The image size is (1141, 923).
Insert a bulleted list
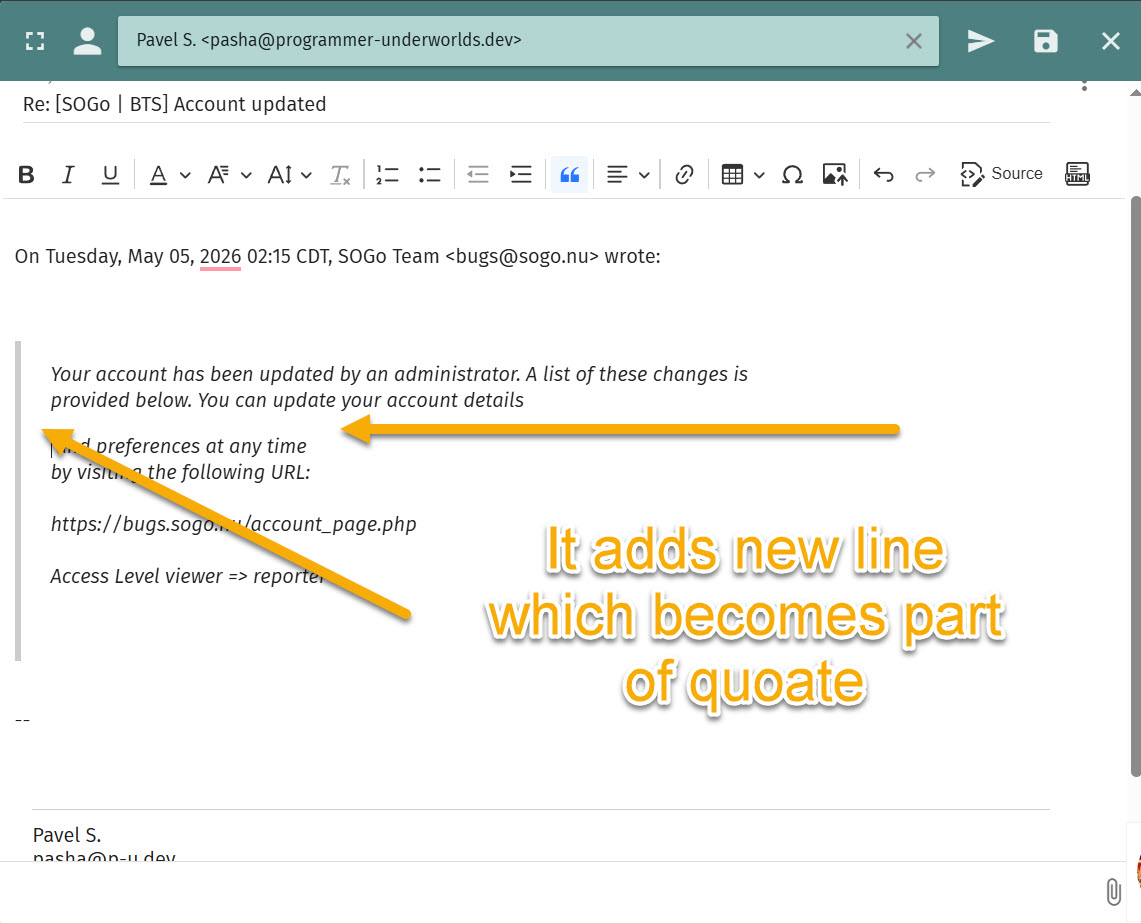[x=429, y=175]
